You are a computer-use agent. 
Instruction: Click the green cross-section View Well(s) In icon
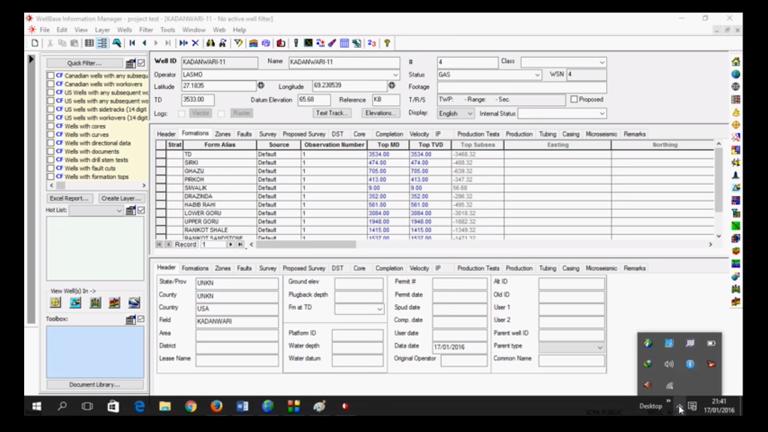[95, 303]
